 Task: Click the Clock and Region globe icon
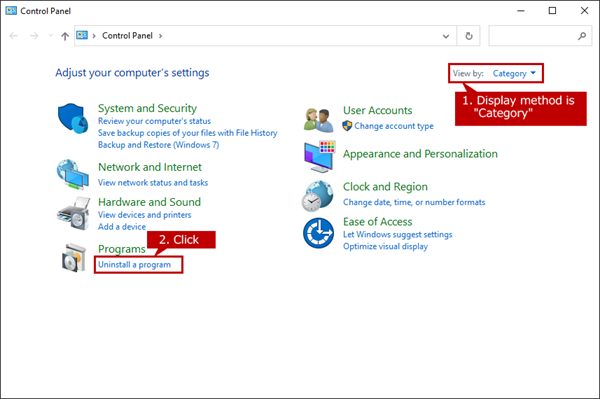(x=318, y=196)
